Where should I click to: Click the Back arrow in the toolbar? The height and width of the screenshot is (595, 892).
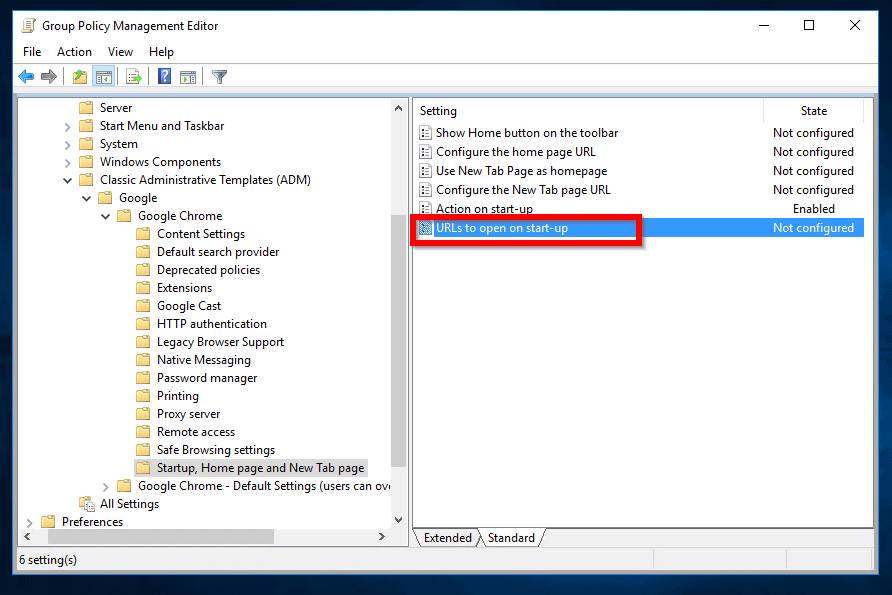click(26, 77)
